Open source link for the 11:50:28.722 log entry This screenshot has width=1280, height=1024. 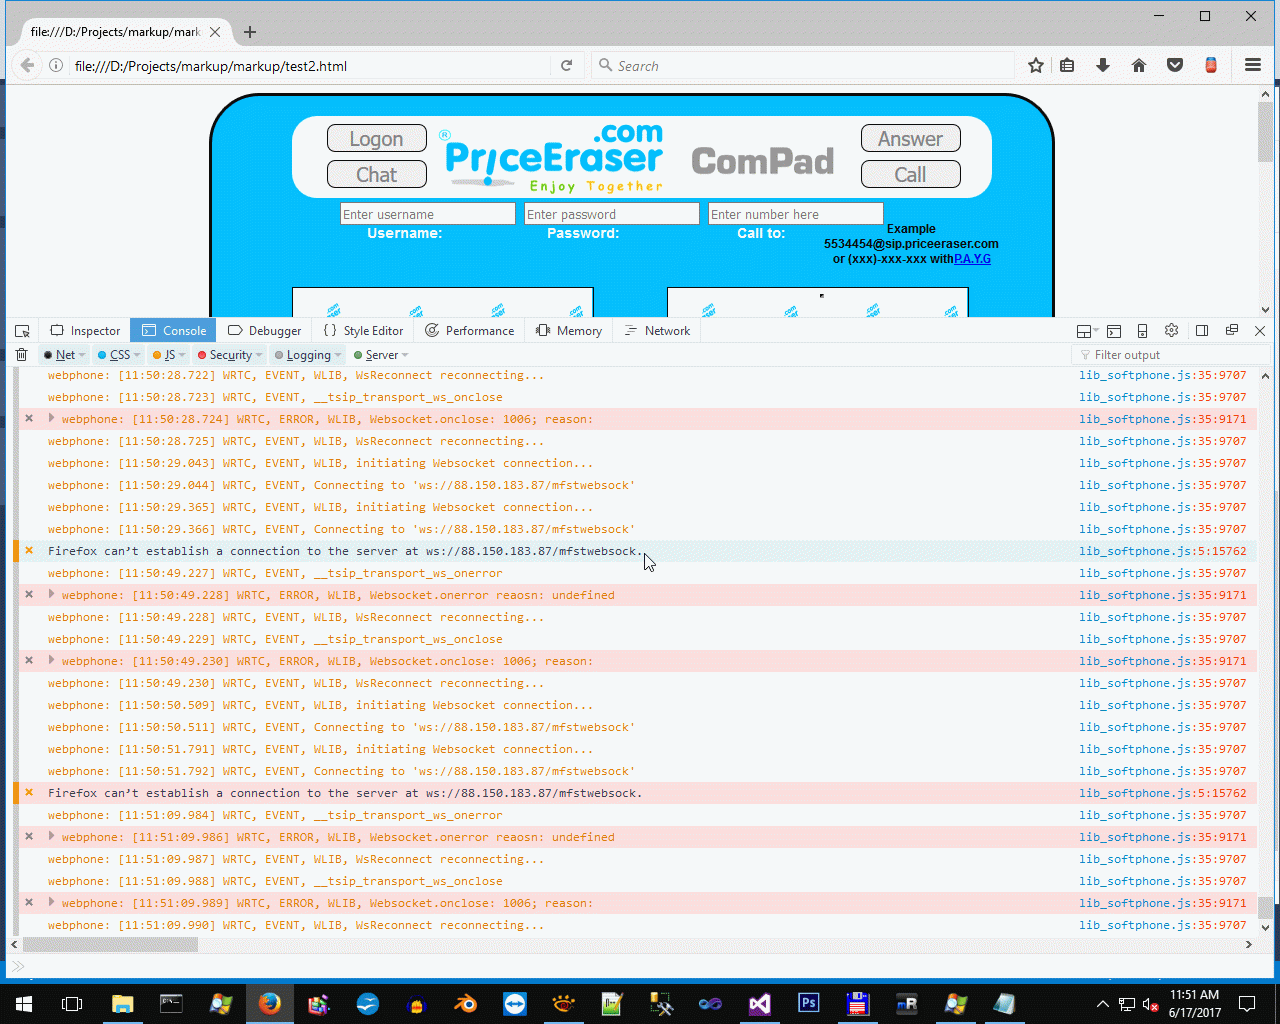coord(1163,375)
